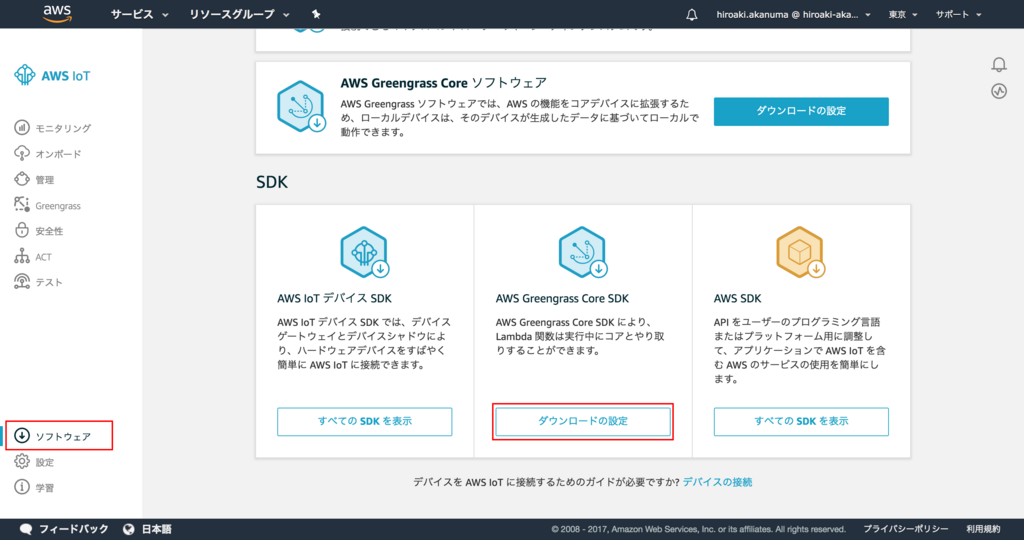Open the header notification bell
1024x540 pixels.
(692, 14)
